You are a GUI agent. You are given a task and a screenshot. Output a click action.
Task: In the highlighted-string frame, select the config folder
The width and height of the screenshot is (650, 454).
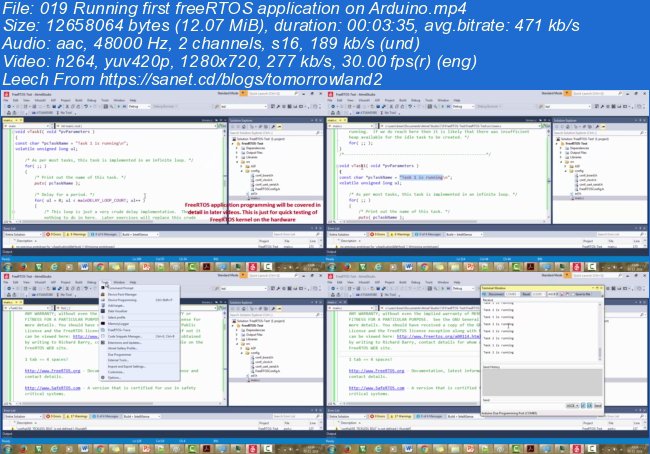click(579, 170)
